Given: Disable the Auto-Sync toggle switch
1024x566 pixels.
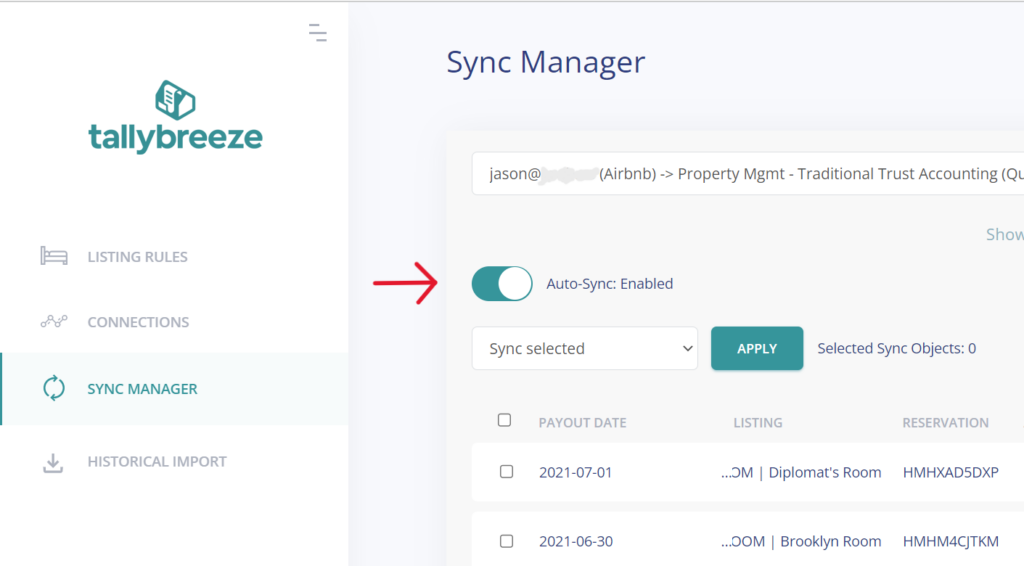Looking at the screenshot, I should [x=502, y=284].
